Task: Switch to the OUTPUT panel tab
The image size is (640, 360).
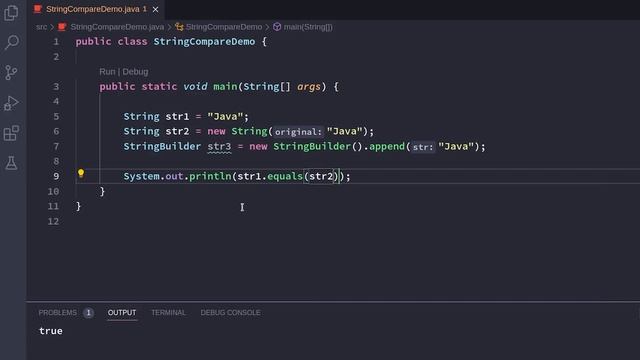Action: pos(122,313)
